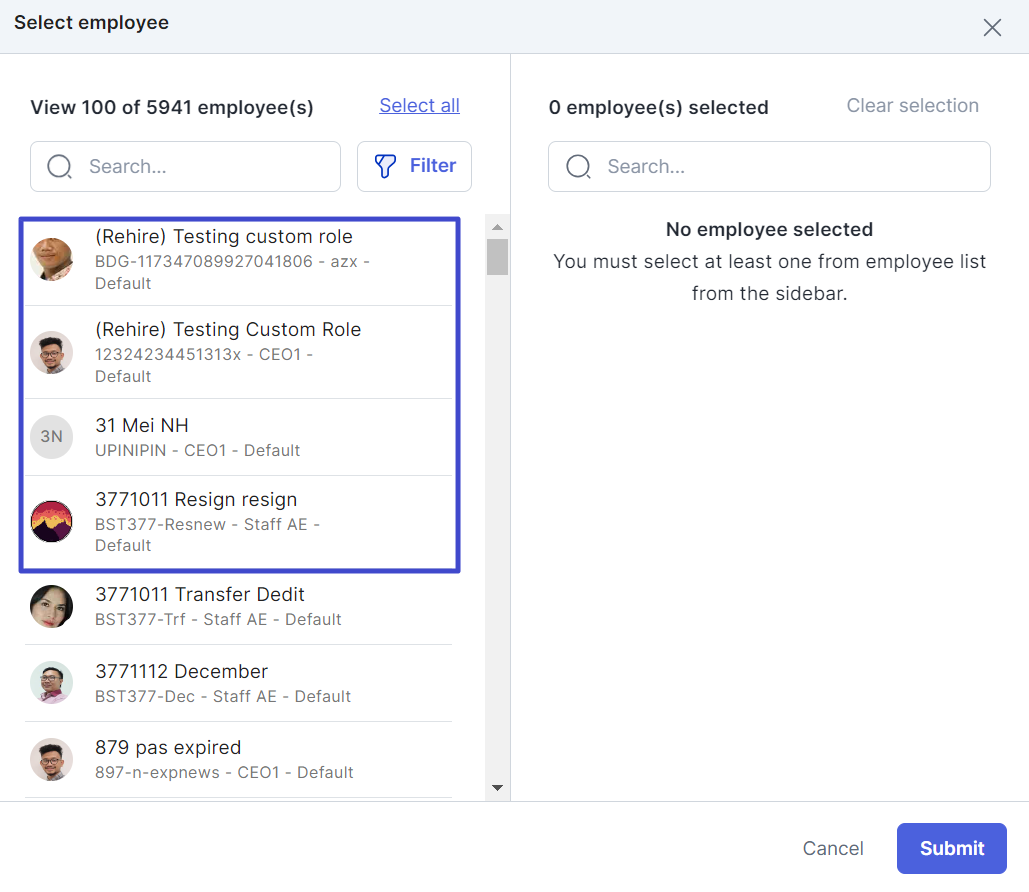Click the scrollbar down arrow in employee list
Image resolution: width=1029 pixels, height=892 pixels.
497,789
